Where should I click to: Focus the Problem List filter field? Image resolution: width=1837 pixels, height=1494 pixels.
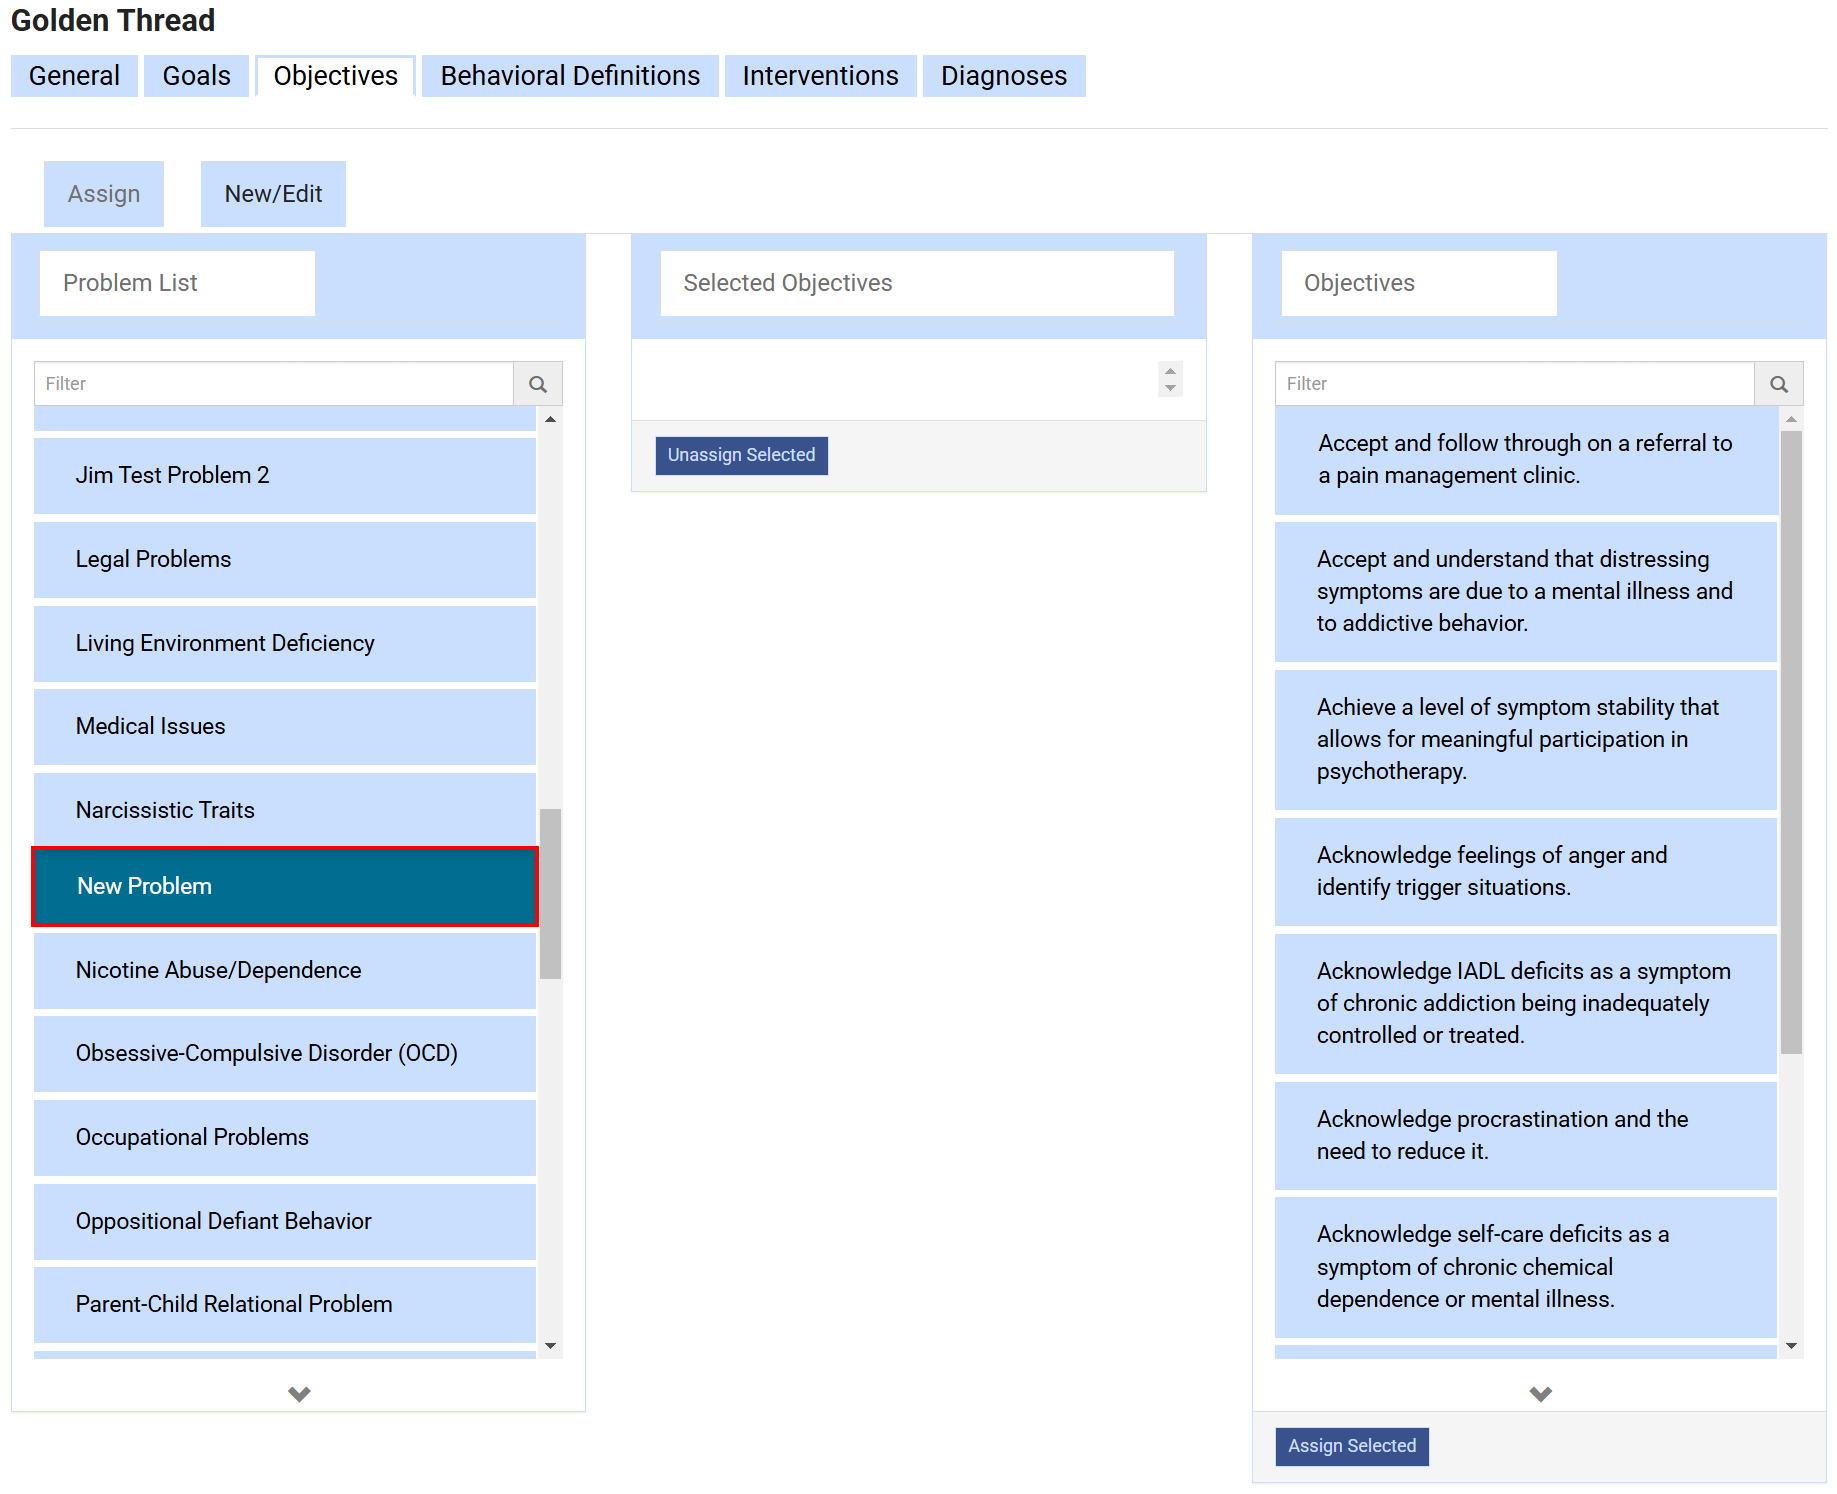274,384
